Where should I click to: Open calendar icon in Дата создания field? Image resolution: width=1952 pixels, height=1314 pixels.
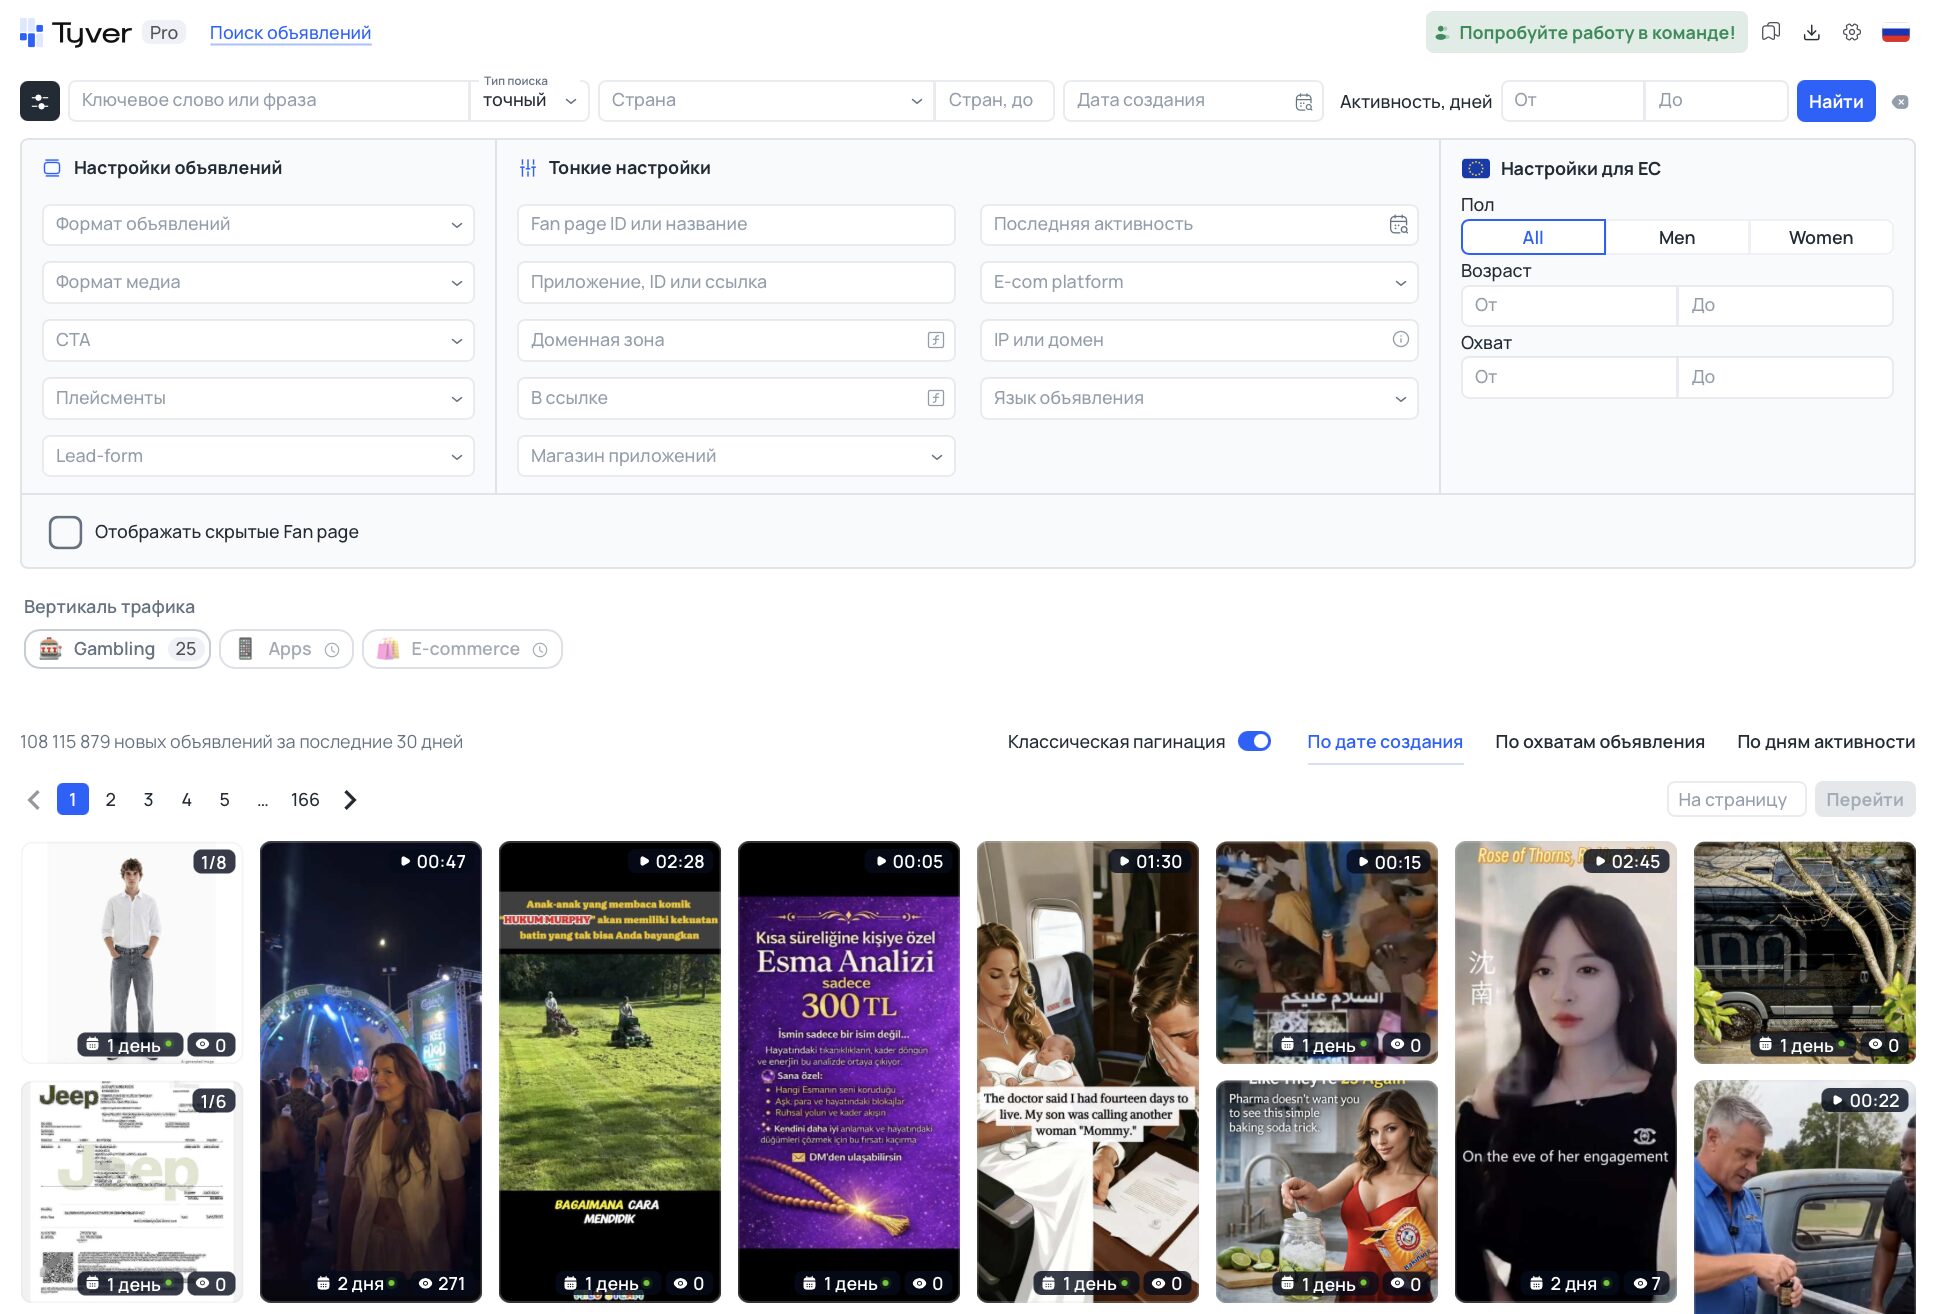(1303, 102)
